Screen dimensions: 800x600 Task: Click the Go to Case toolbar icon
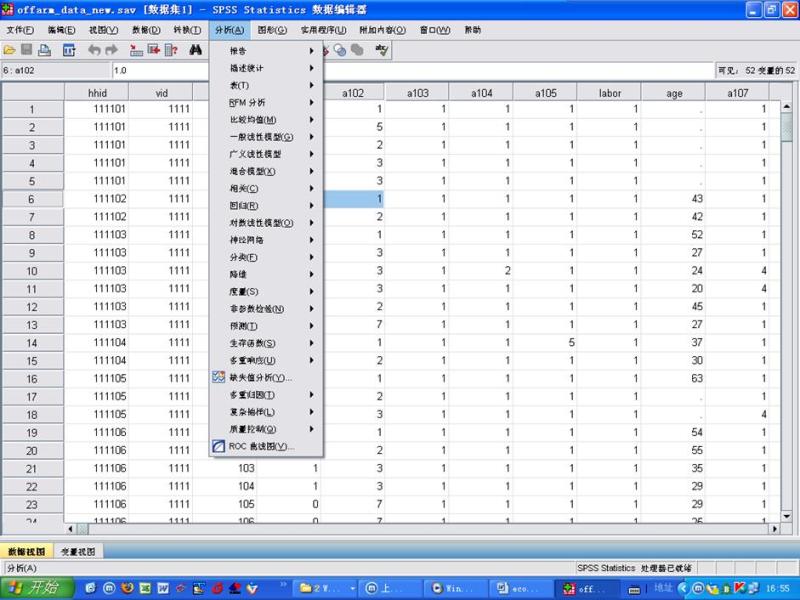(x=136, y=50)
